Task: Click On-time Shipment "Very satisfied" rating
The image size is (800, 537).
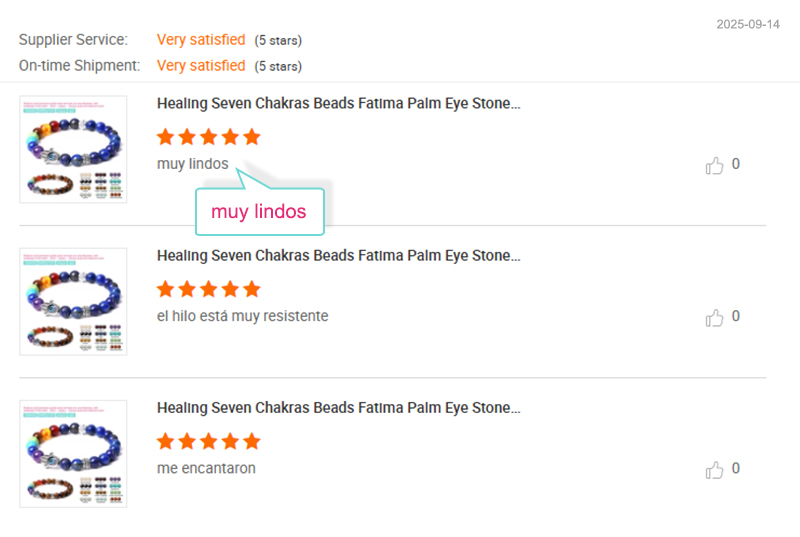Action: [x=201, y=66]
